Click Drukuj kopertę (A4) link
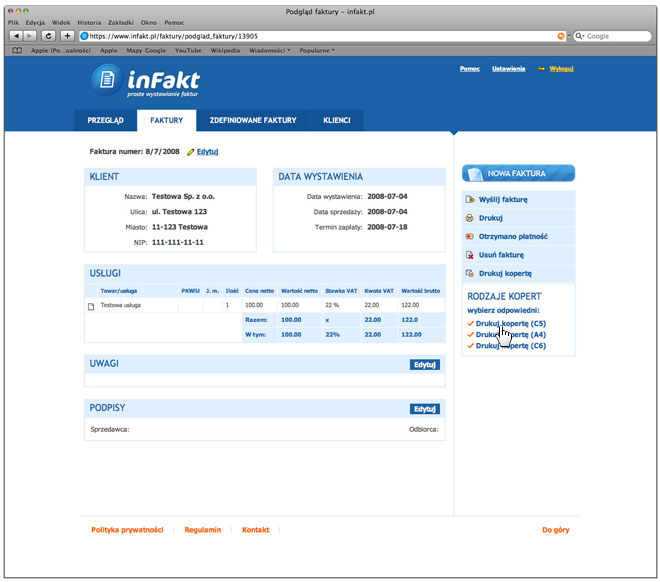660x582 pixels. (x=511, y=335)
